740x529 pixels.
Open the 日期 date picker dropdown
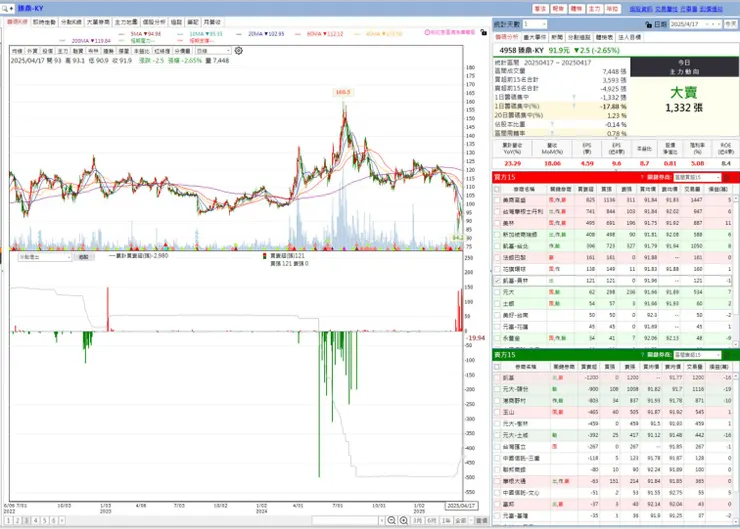706,24
